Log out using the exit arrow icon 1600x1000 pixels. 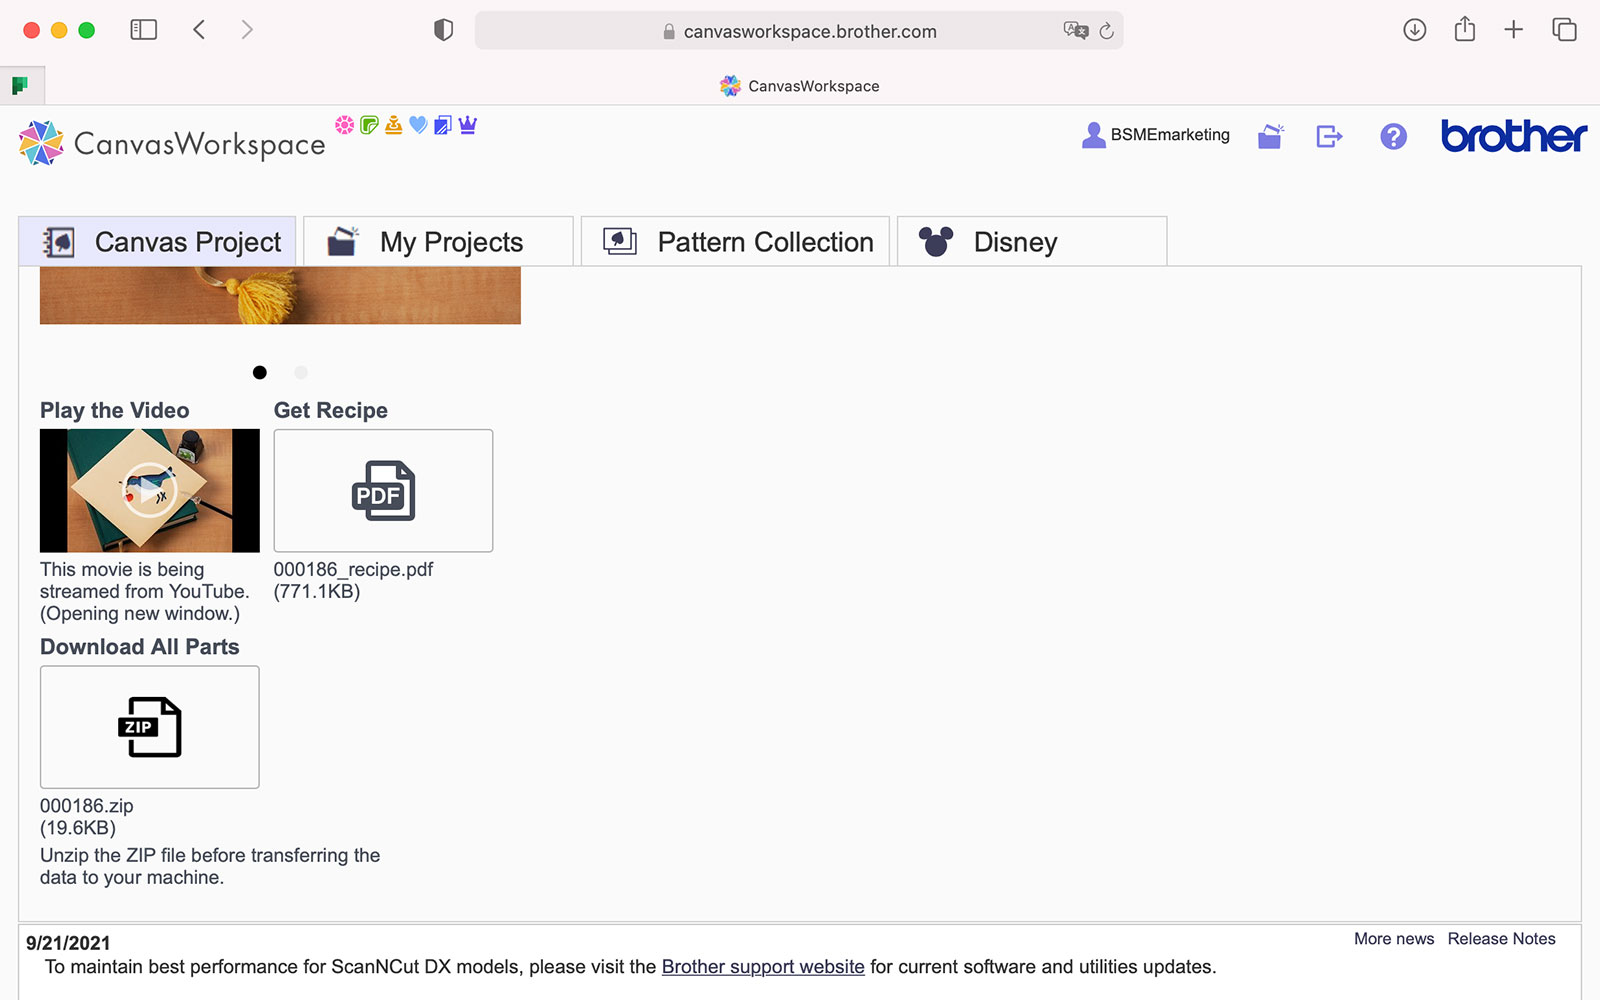point(1329,136)
